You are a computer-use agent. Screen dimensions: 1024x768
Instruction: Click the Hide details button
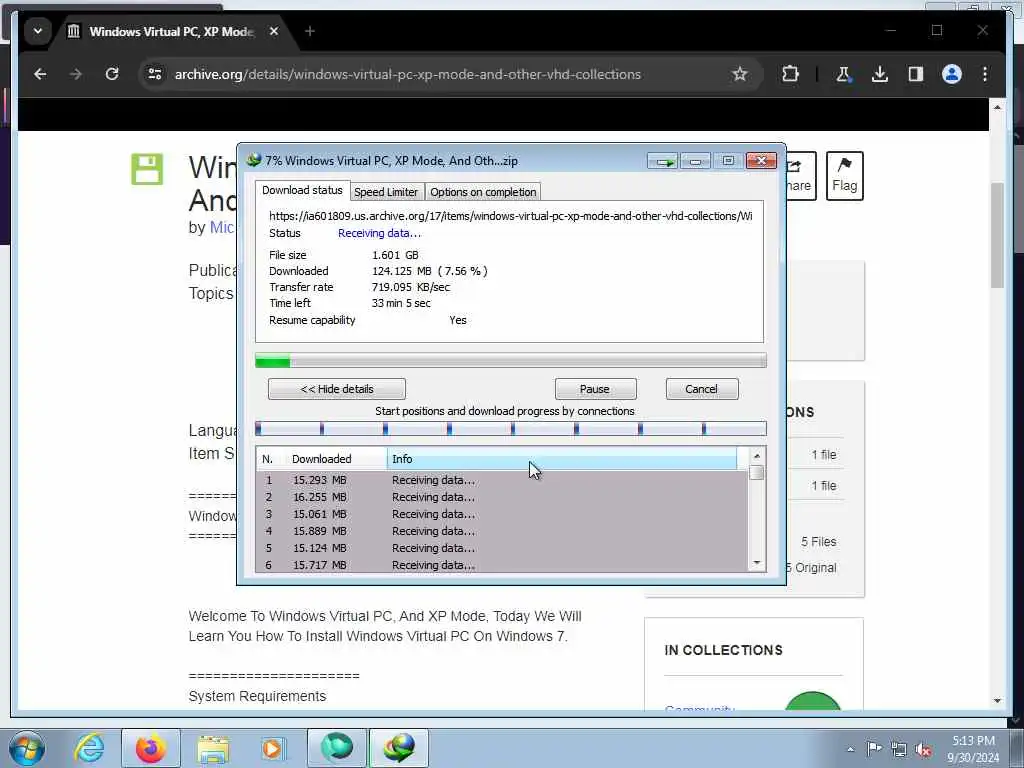[337, 389]
